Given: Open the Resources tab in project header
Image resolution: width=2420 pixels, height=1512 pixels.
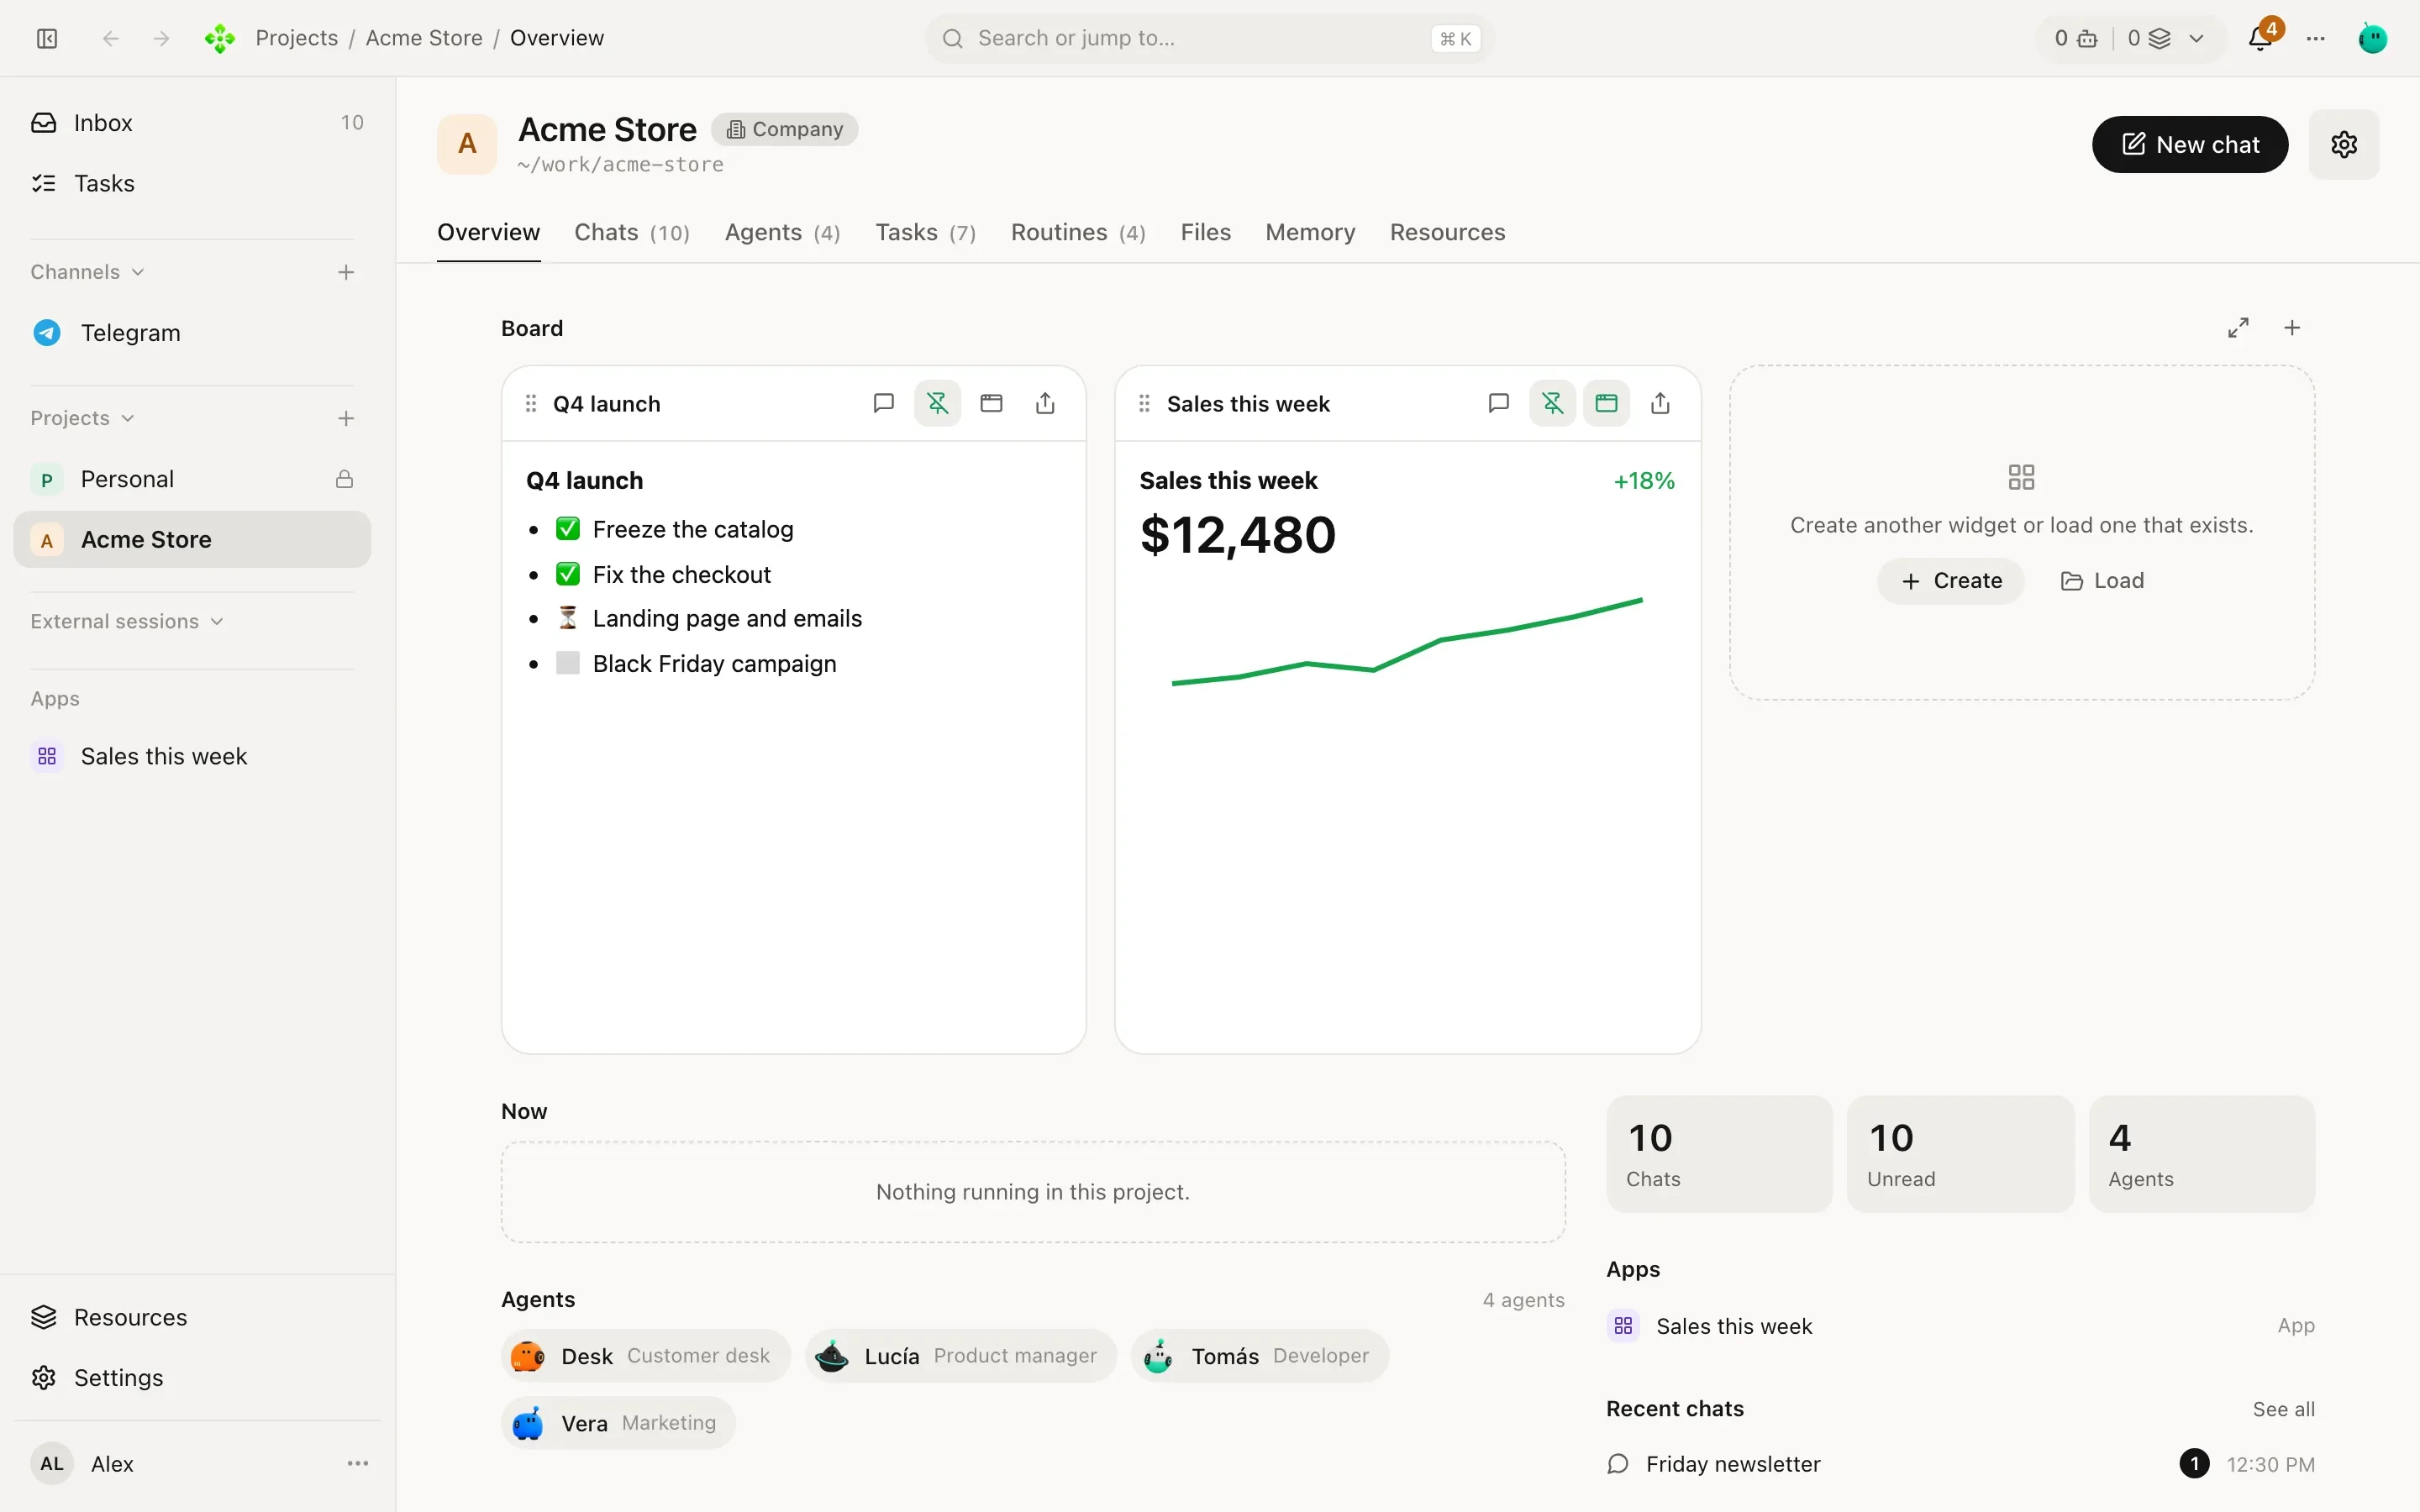Looking at the screenshot, I should (x=1447, y=232).
